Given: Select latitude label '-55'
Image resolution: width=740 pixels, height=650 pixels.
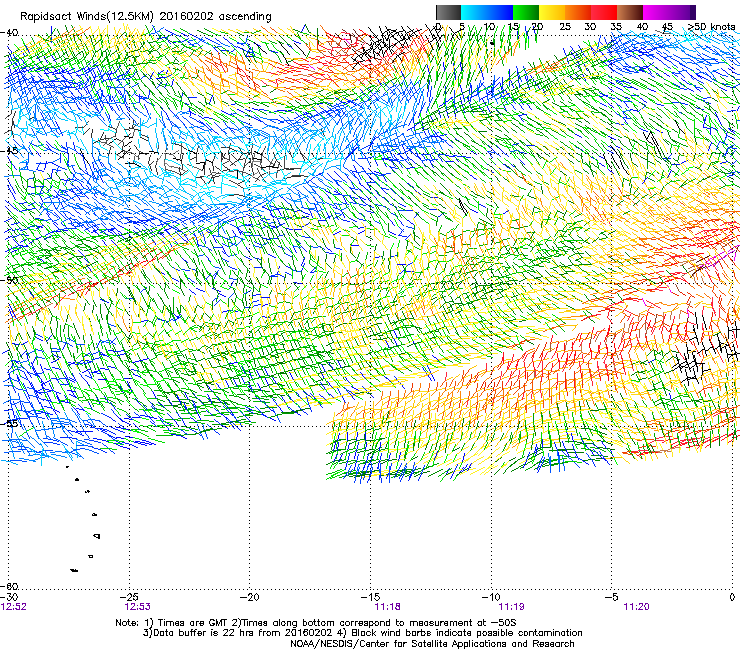Looking at the screenshot, I should click(9, 423).
